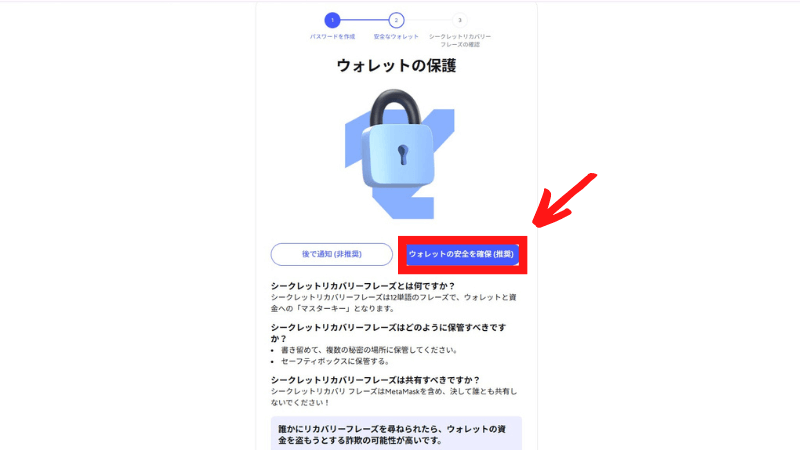
Task: Open the シークレットリカバリーフレーズの確認 step label
Action: point(460,40)
